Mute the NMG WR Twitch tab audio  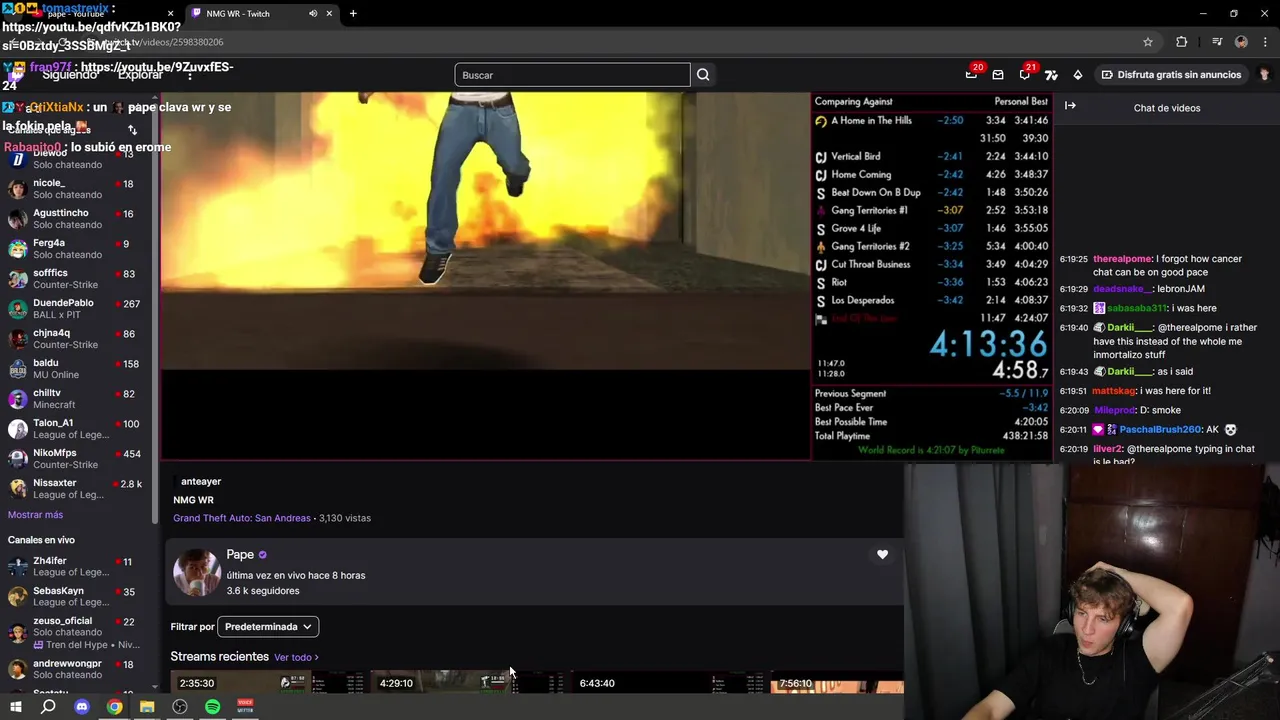click(313, 14)
